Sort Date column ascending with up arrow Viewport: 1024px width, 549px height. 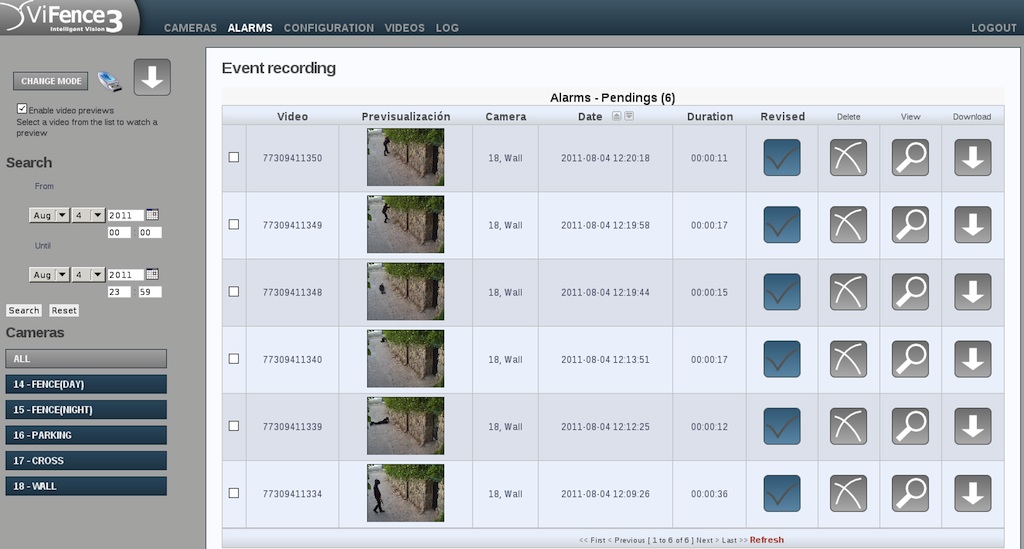tap(616, 117)
